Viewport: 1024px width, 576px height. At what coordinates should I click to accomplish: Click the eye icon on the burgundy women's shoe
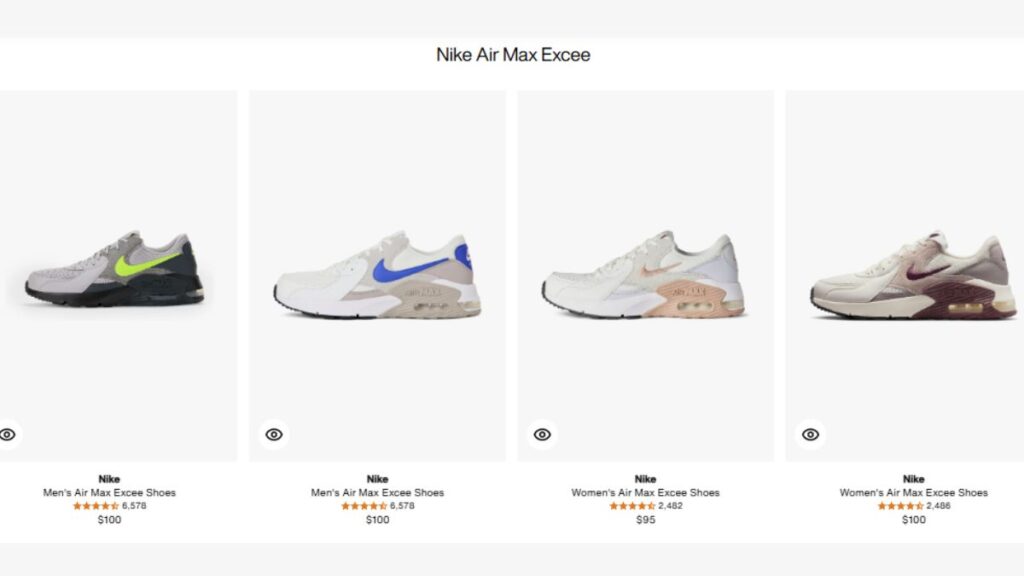[x=810, y=434]
